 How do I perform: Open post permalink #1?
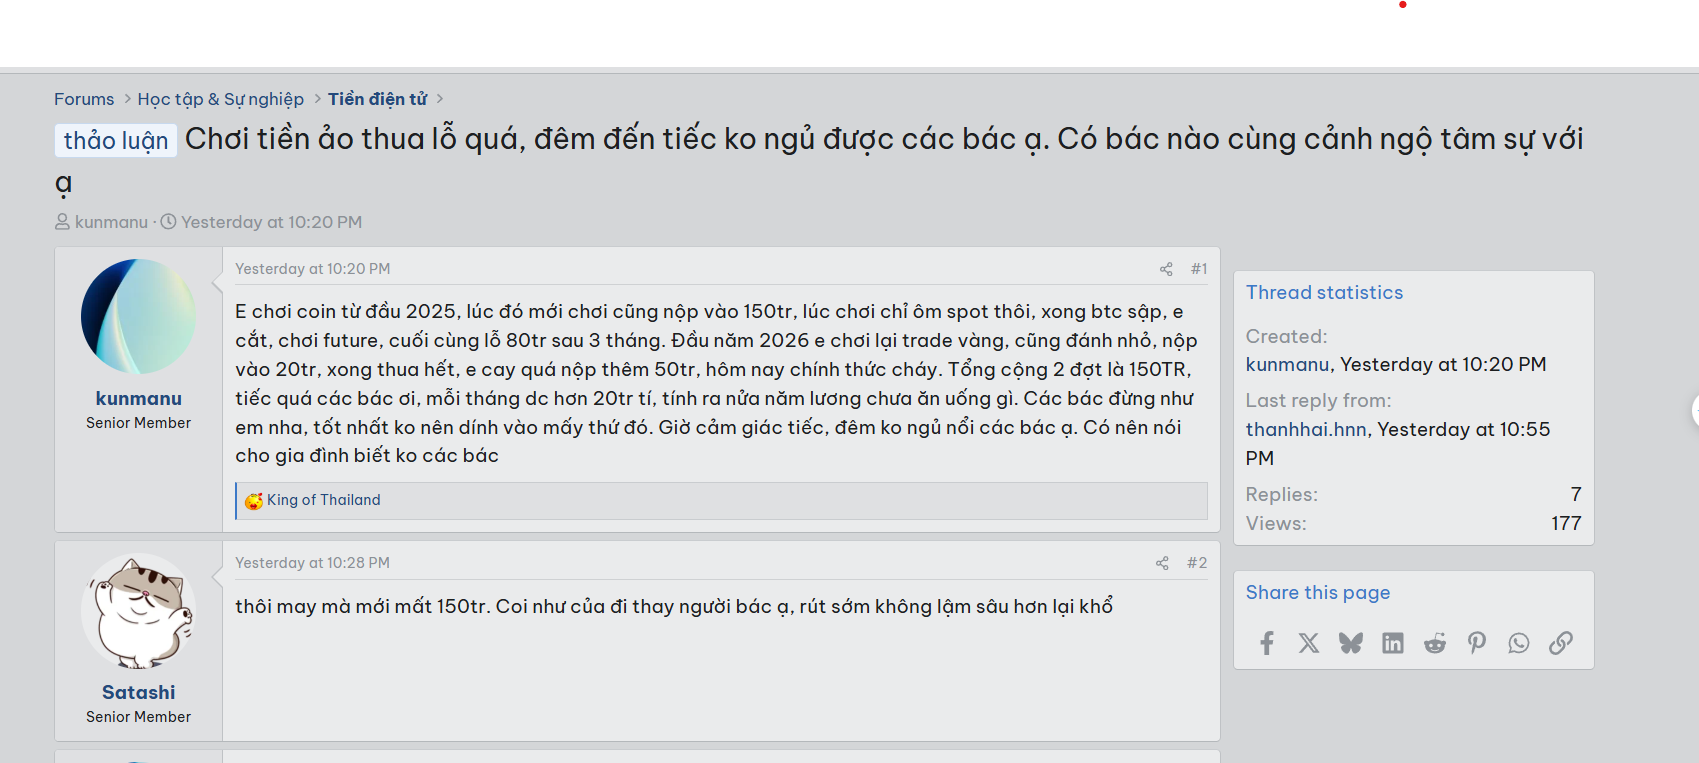coord(1199,269)
